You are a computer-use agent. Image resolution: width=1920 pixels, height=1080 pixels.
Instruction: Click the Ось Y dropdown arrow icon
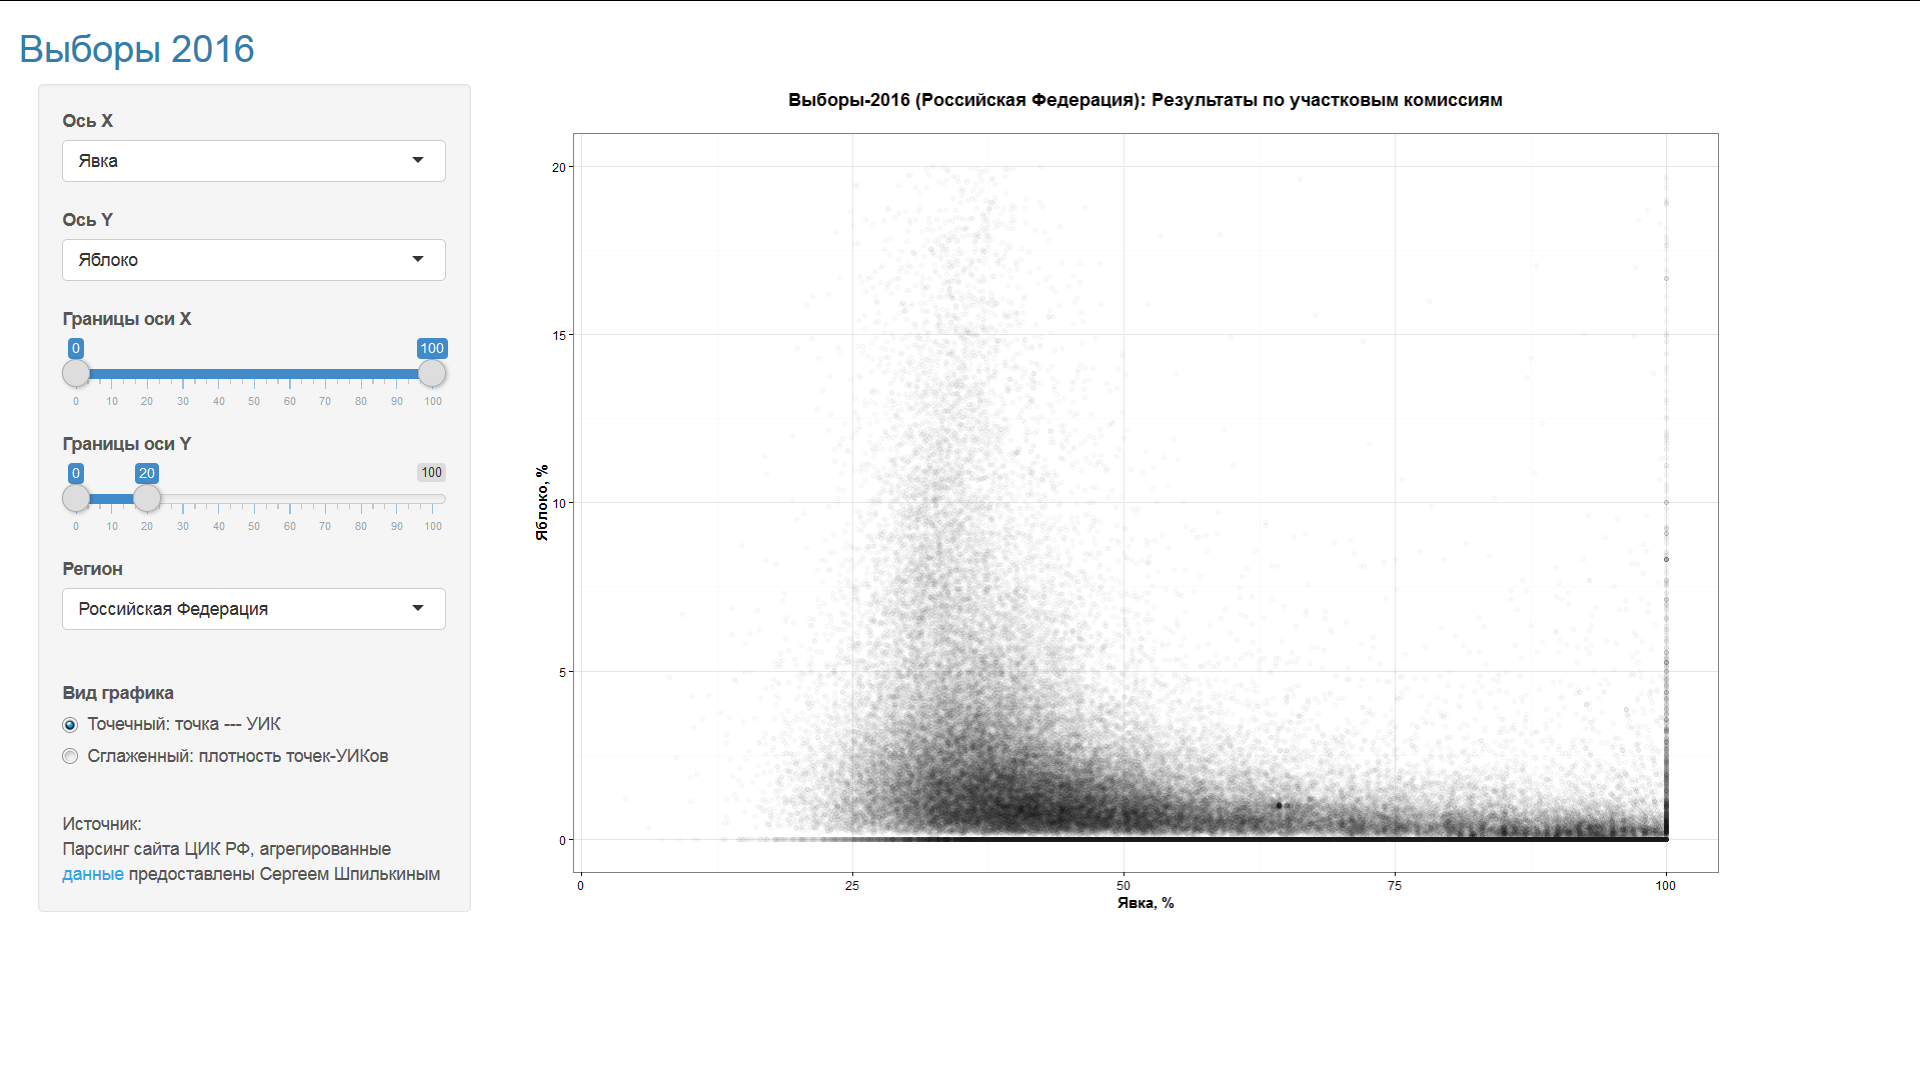coord(418,259)
